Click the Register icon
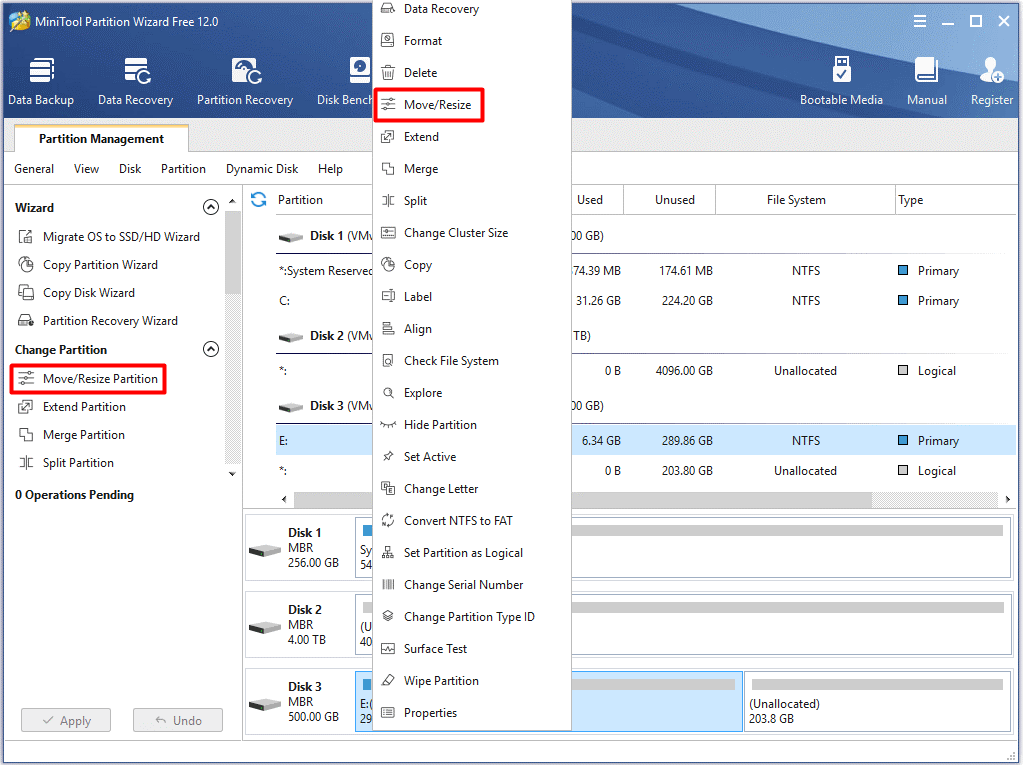The image size is (1026, 765). tap(991, 80)
